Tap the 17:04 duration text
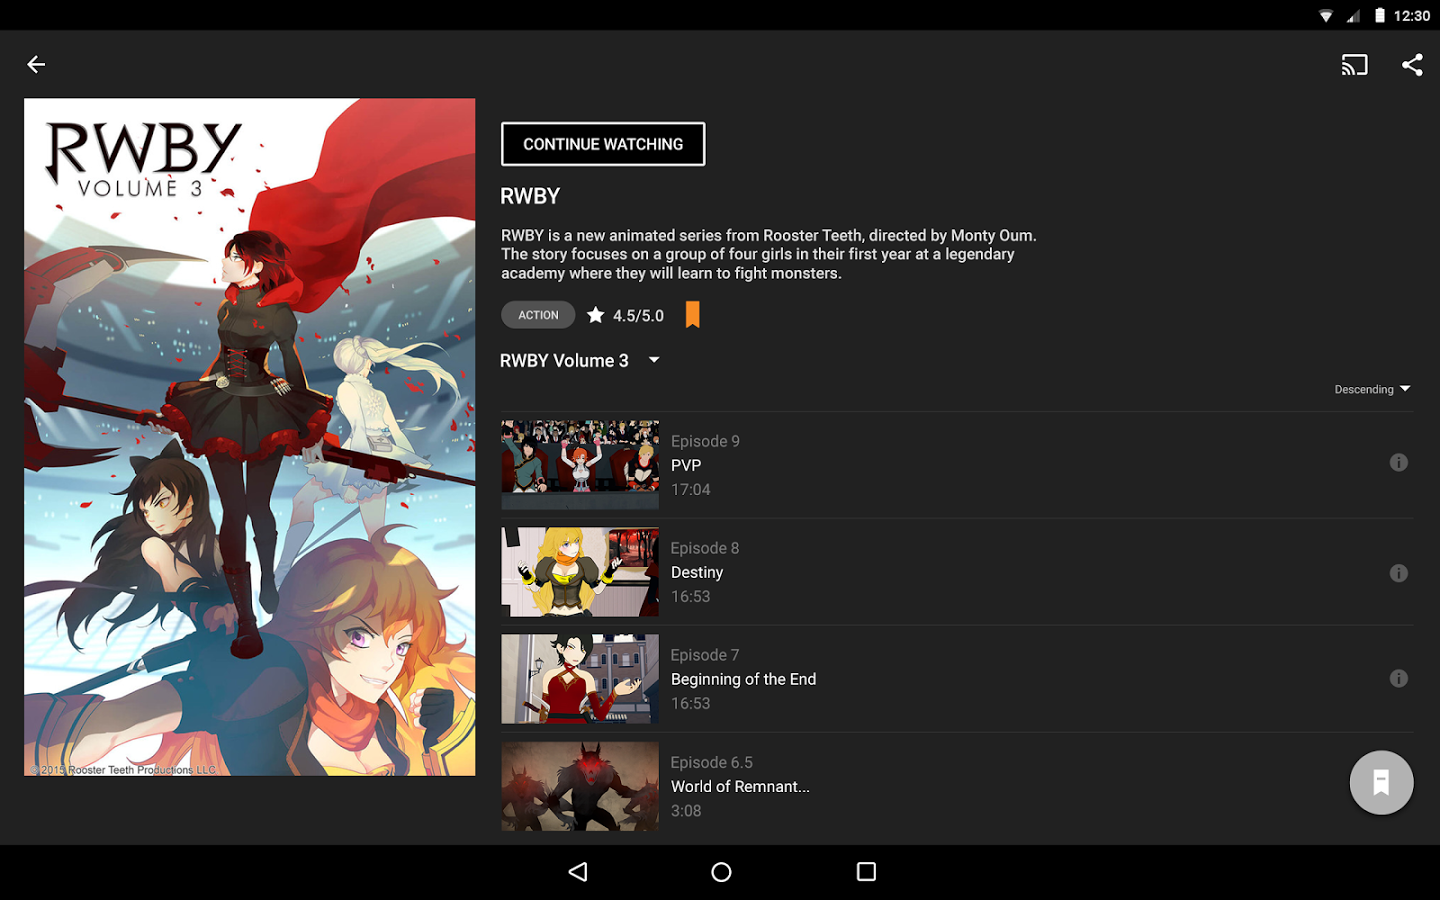This screenshot has width=1440, height=900. point(690,489)
